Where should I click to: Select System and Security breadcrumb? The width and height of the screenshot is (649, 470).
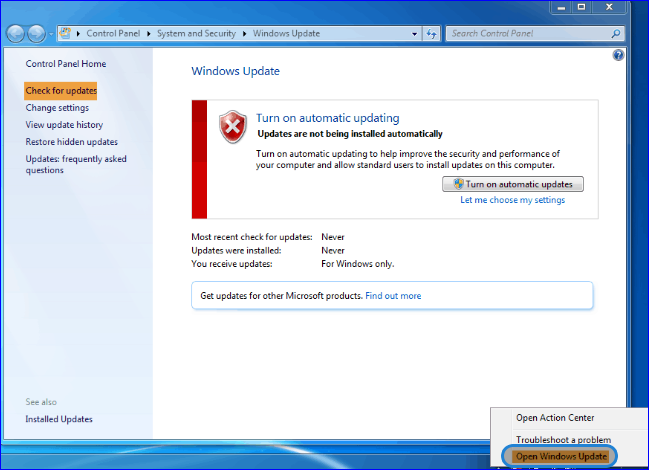pyautogui.click(x=196, y=34)
